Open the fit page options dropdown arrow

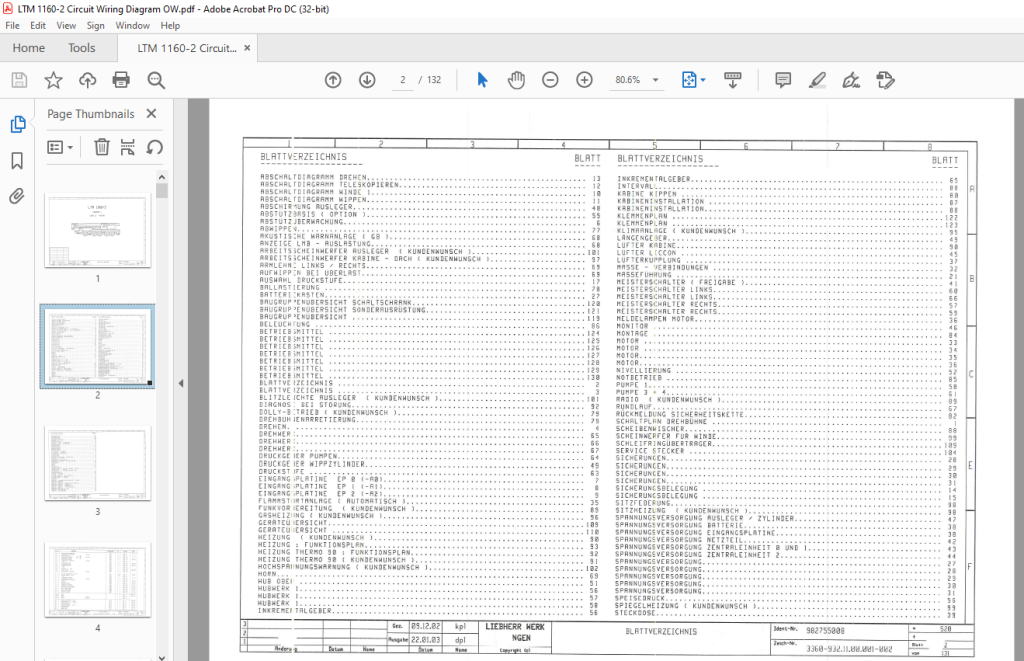point(703,80)
